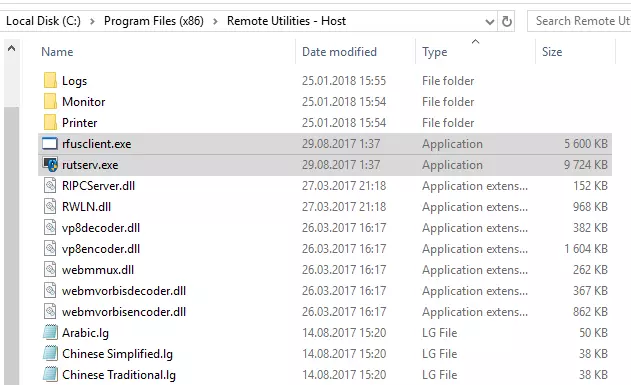Click Remote Utilities - Host breadcrumb
This screenshot has width=631, height=385.
(286, 21)
